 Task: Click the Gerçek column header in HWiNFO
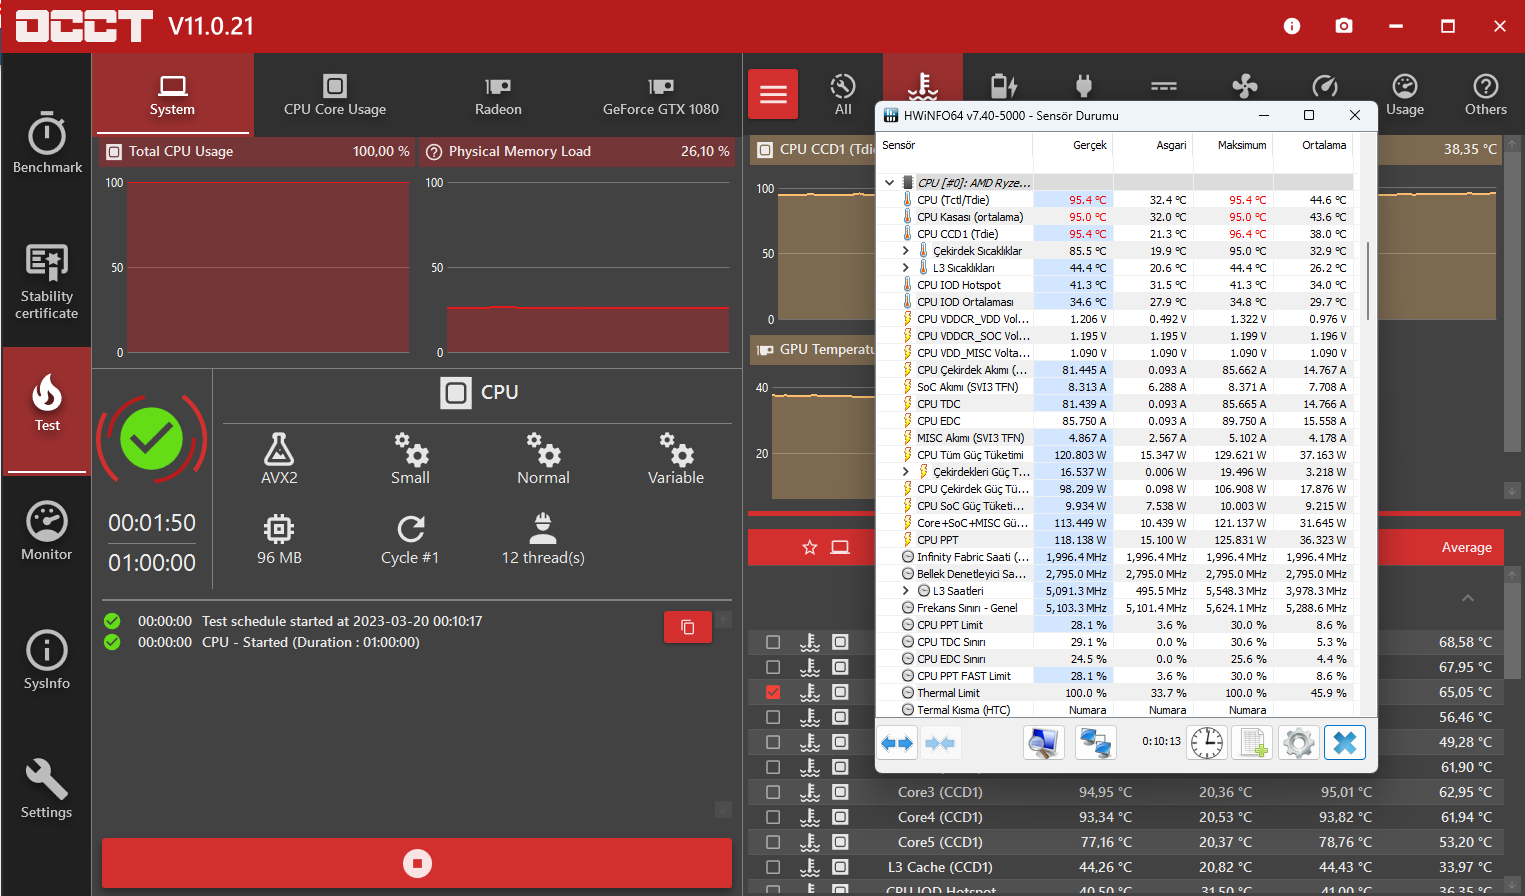1090,146
